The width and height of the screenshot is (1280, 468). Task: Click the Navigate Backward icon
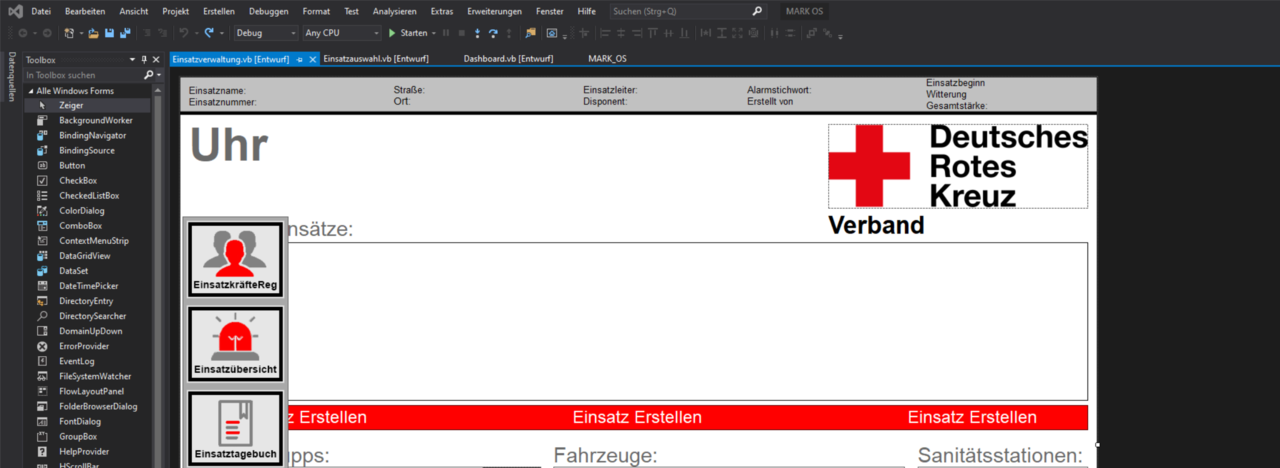[x=23, y=33]
